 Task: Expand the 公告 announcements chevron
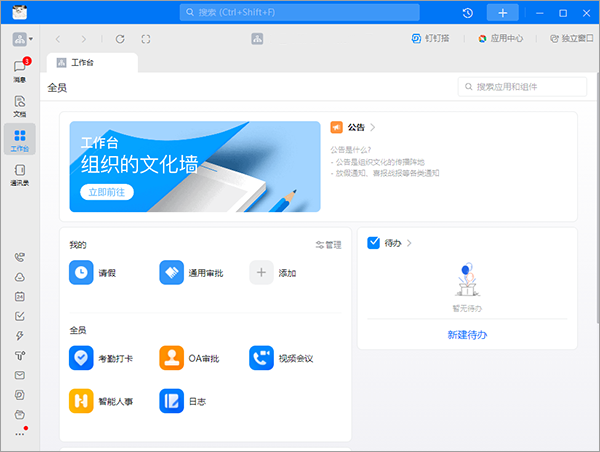pyautogui.click(x=373, y=127)
